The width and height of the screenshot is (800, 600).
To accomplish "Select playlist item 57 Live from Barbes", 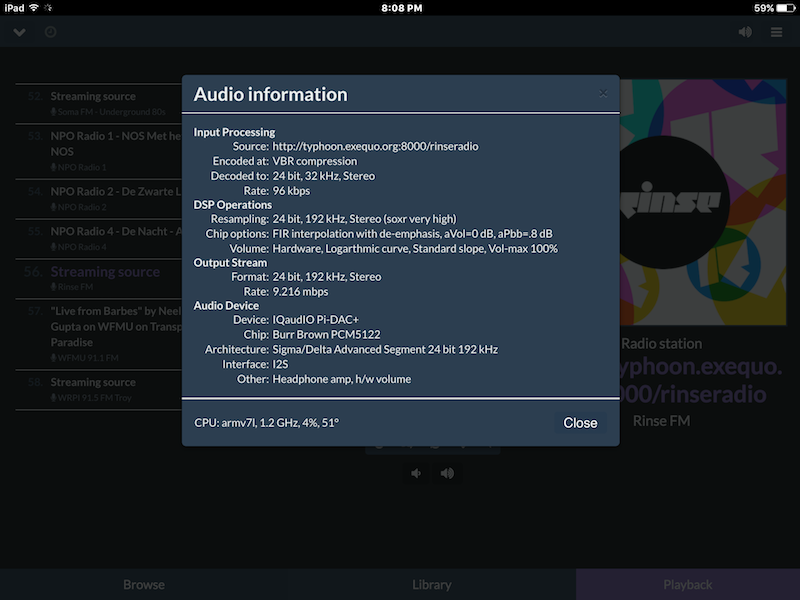I will (x=99, y=334).
